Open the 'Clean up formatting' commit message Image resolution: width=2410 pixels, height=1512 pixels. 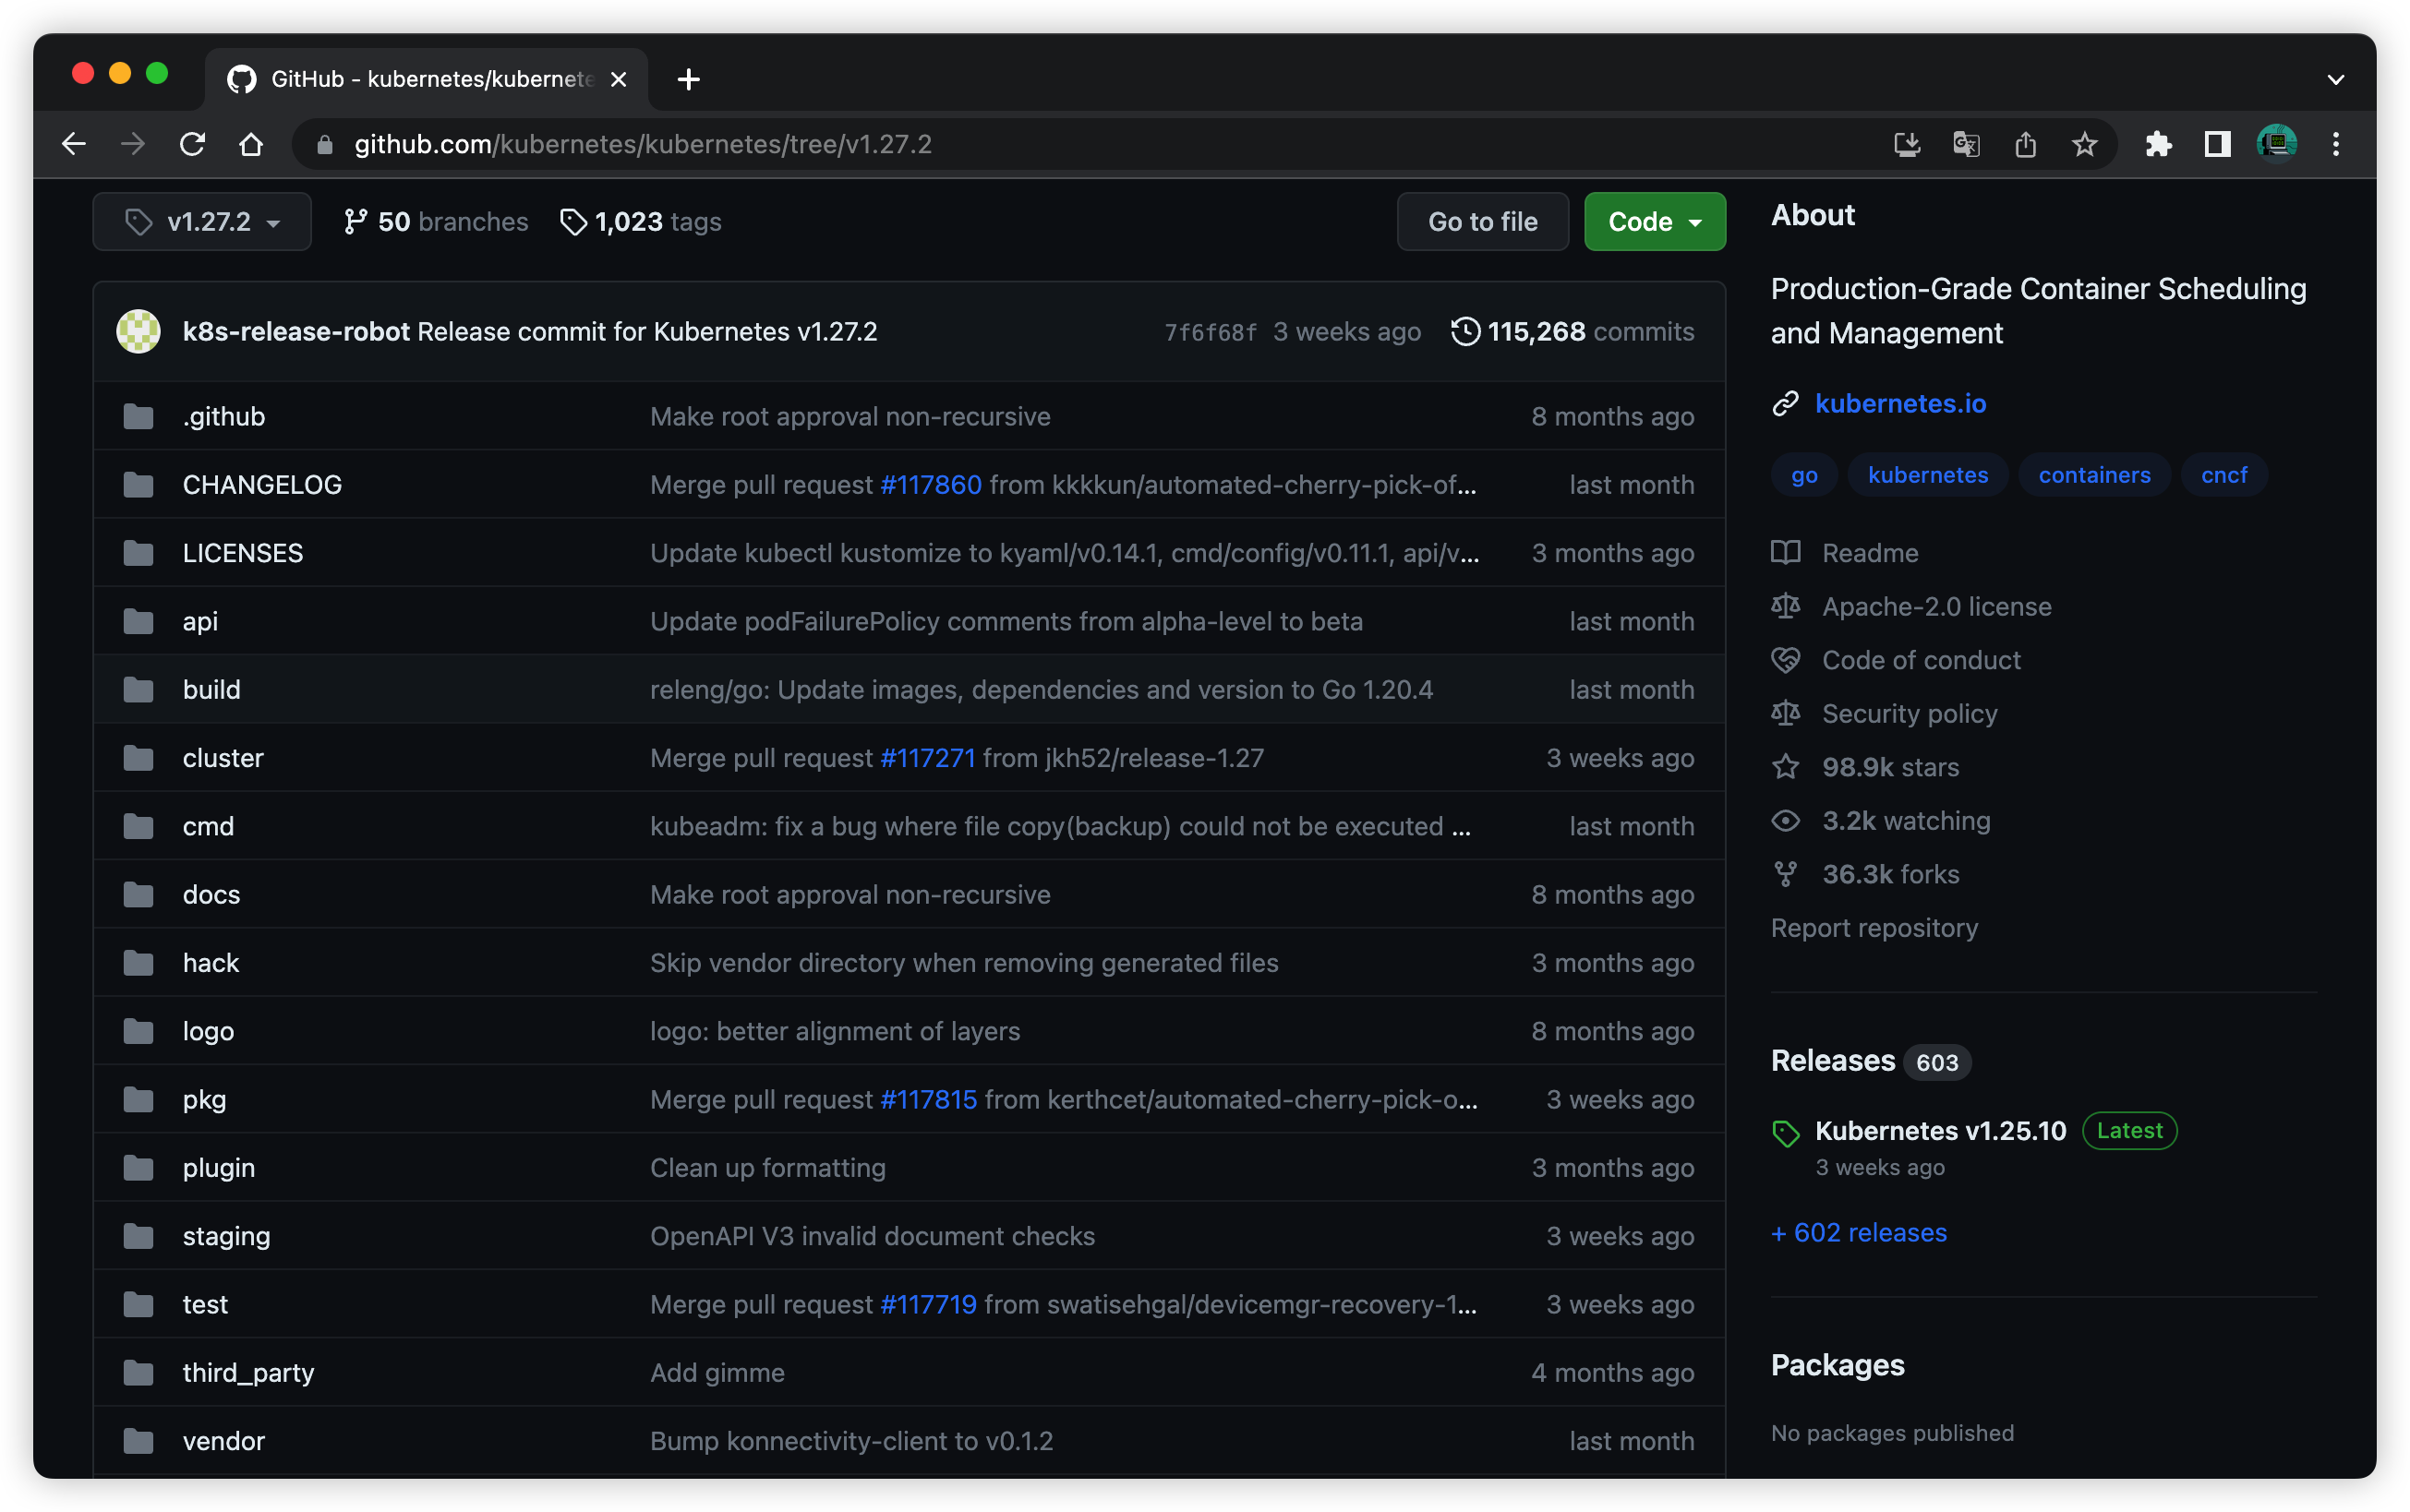(767, 1167)
